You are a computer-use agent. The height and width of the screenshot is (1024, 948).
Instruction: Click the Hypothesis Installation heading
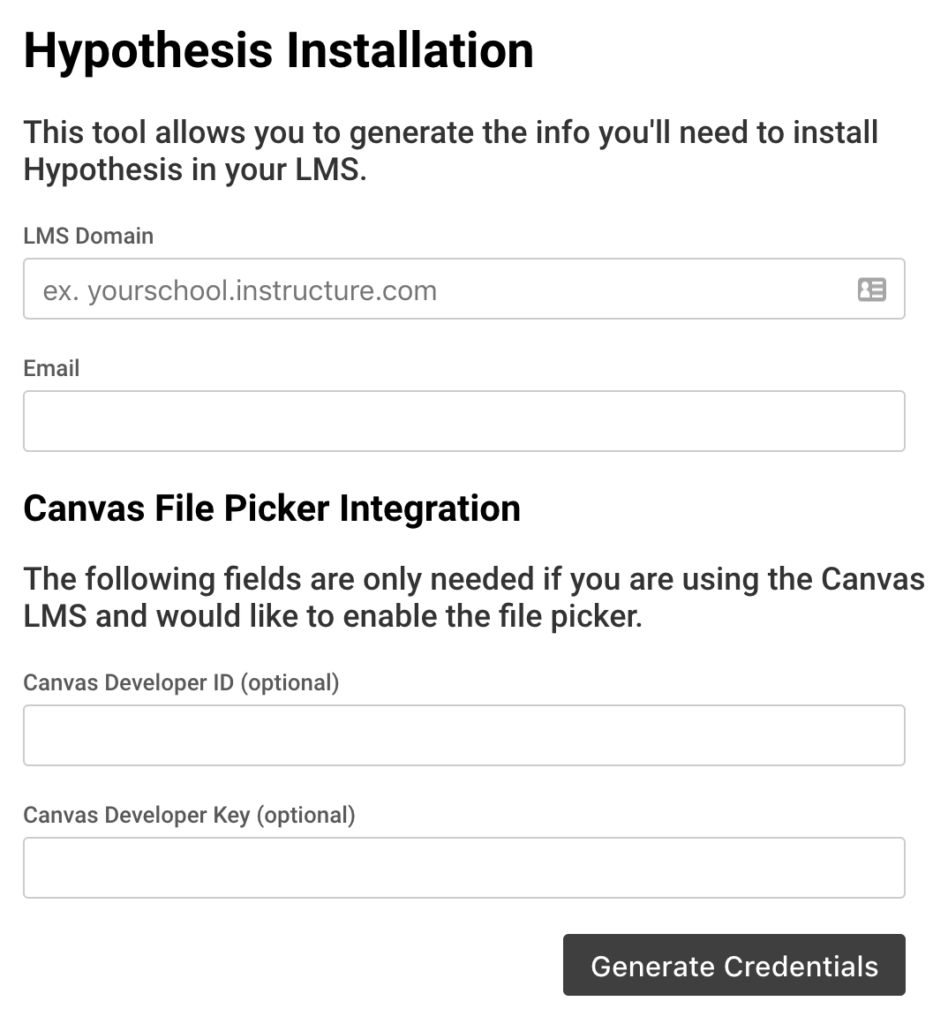(280, 47)
